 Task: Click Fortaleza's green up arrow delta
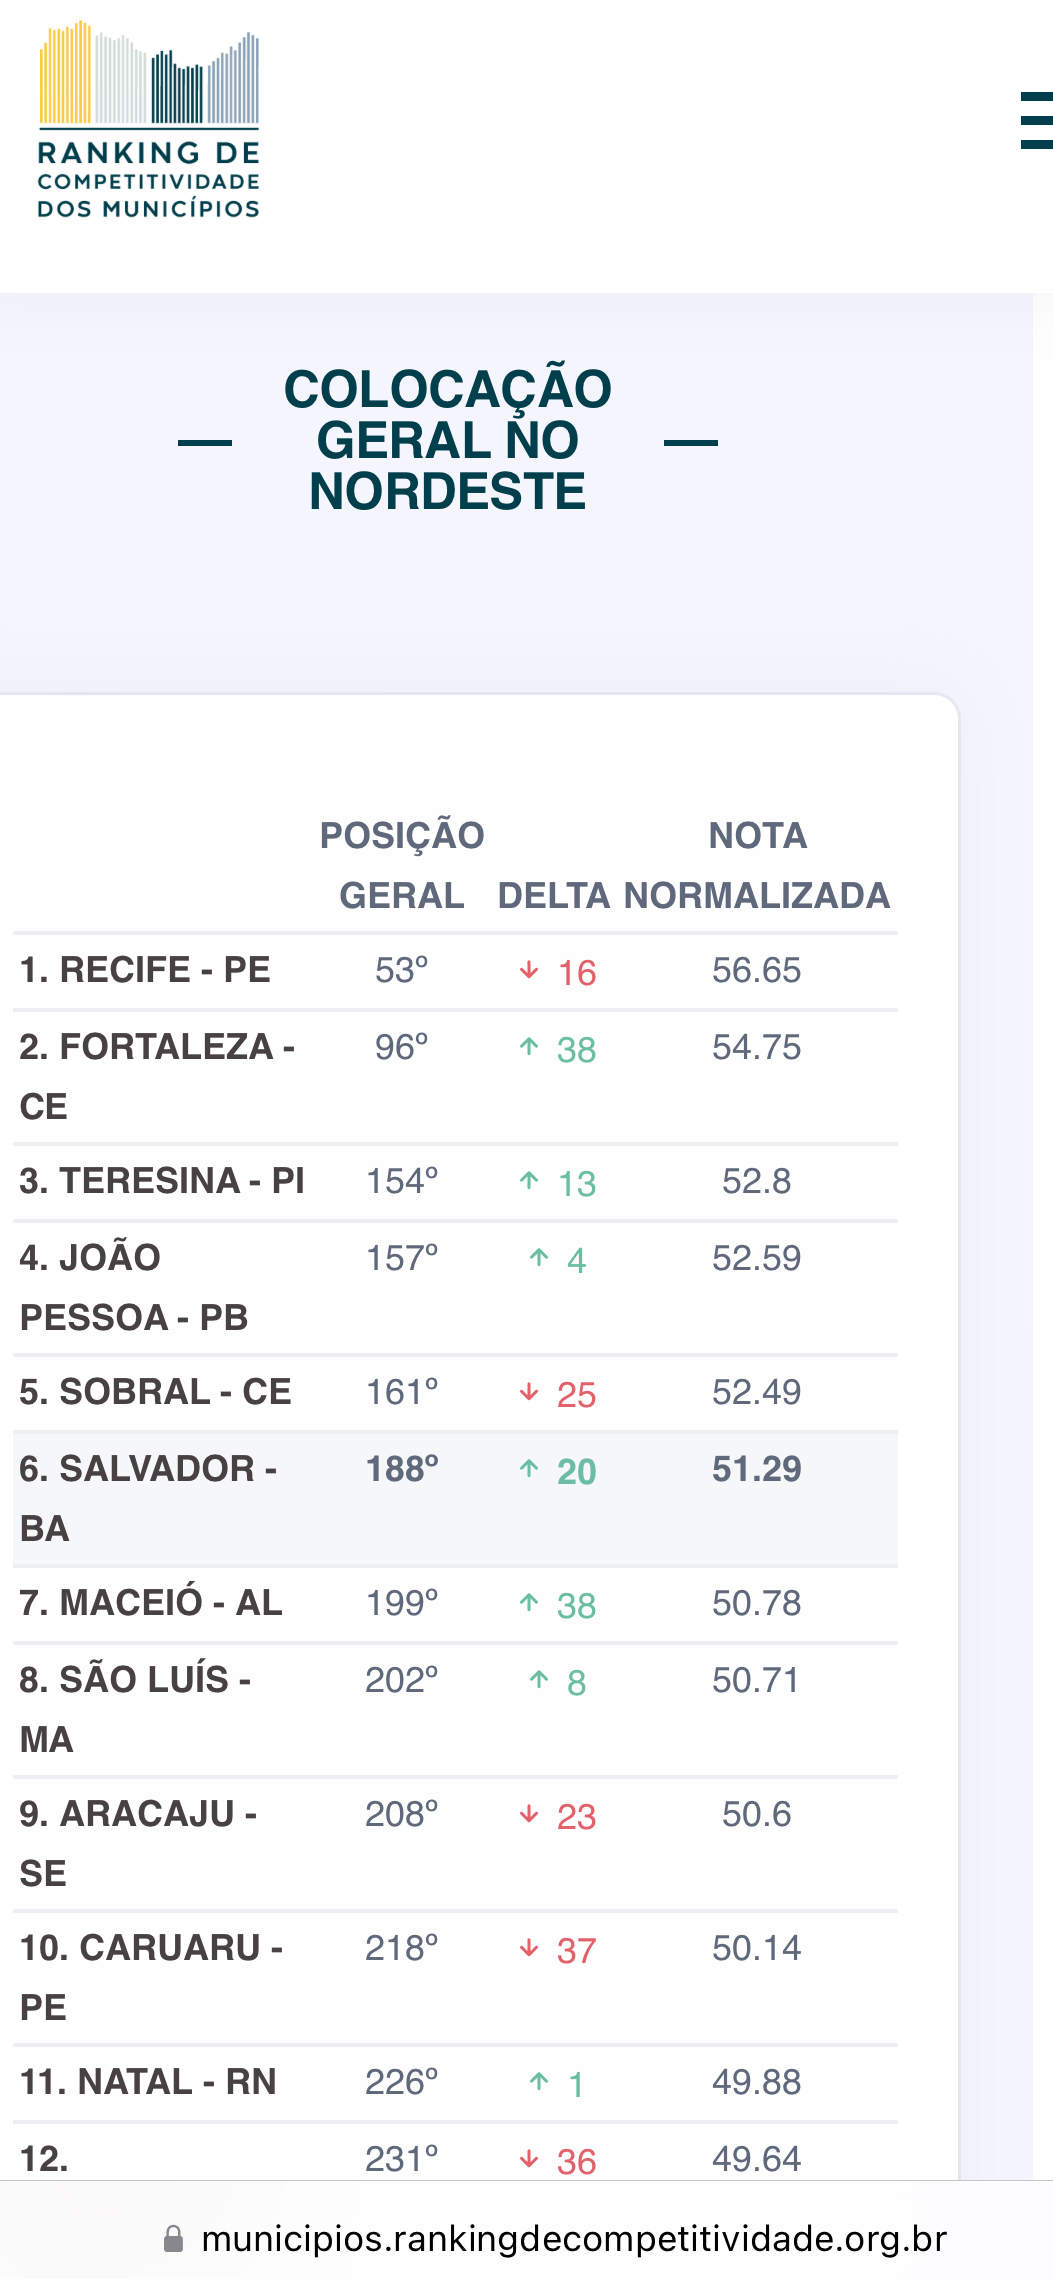point(529,1048)
